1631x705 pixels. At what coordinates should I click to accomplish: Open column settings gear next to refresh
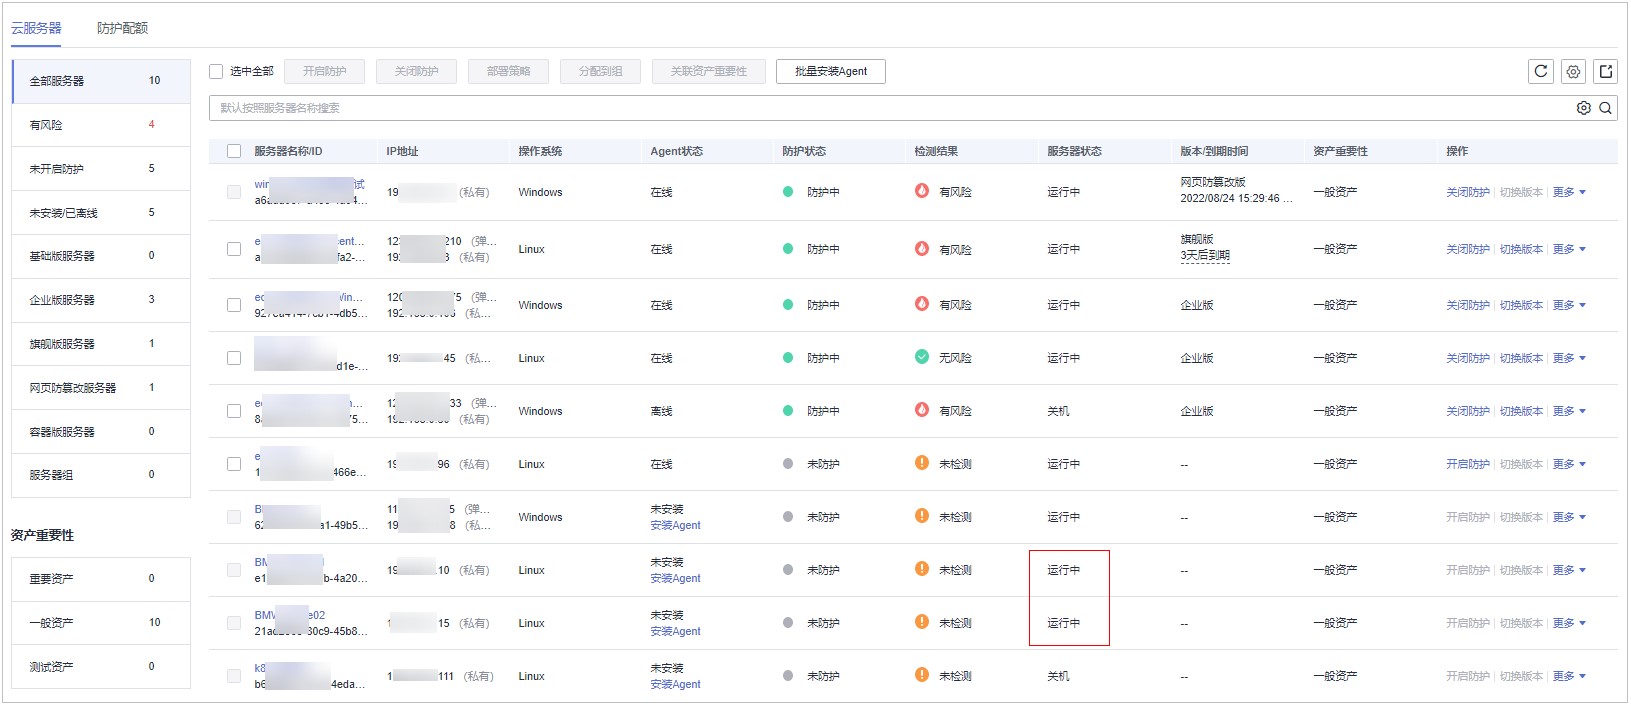coord(1573,71)
